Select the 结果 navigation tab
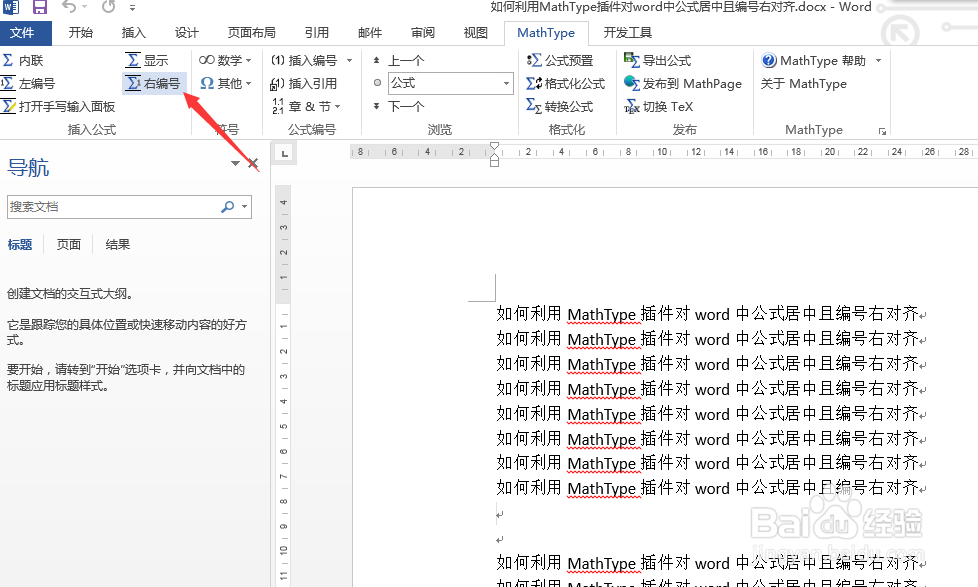Viewport: 978px width, 587px height. pyautogui.click(x=118, y=245)
